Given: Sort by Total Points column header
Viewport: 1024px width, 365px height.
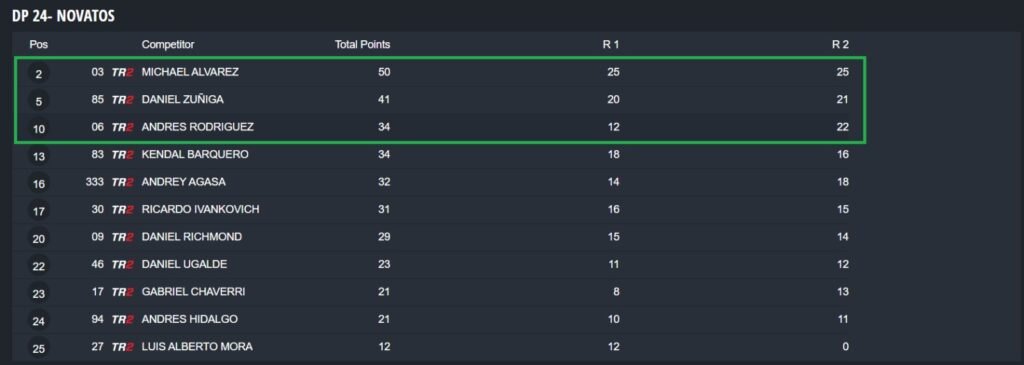Looking at the screenshot, I should [362, 44].
